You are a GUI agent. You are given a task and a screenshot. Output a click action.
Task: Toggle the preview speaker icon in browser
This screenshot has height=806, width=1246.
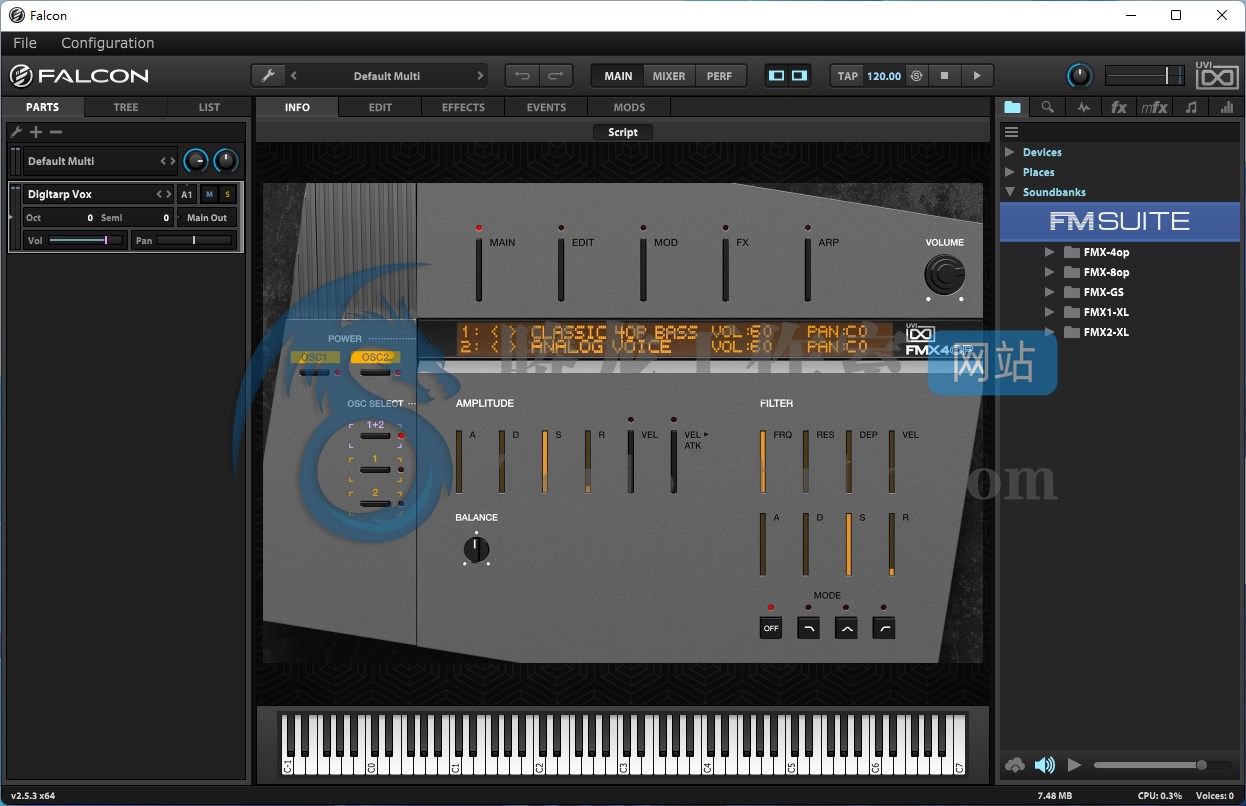(x=1045, y=765)
